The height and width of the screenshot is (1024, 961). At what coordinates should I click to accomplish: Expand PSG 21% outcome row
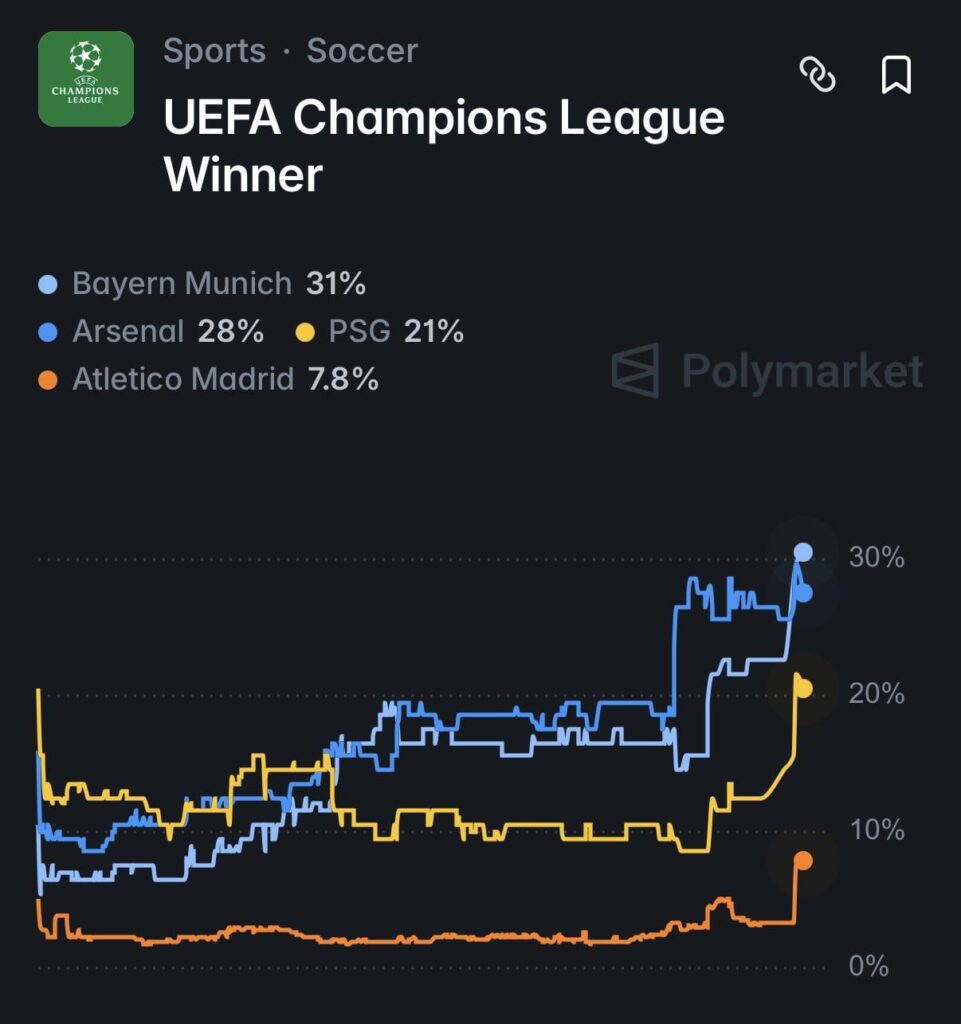pyautogui.click(x=385, y=331)
